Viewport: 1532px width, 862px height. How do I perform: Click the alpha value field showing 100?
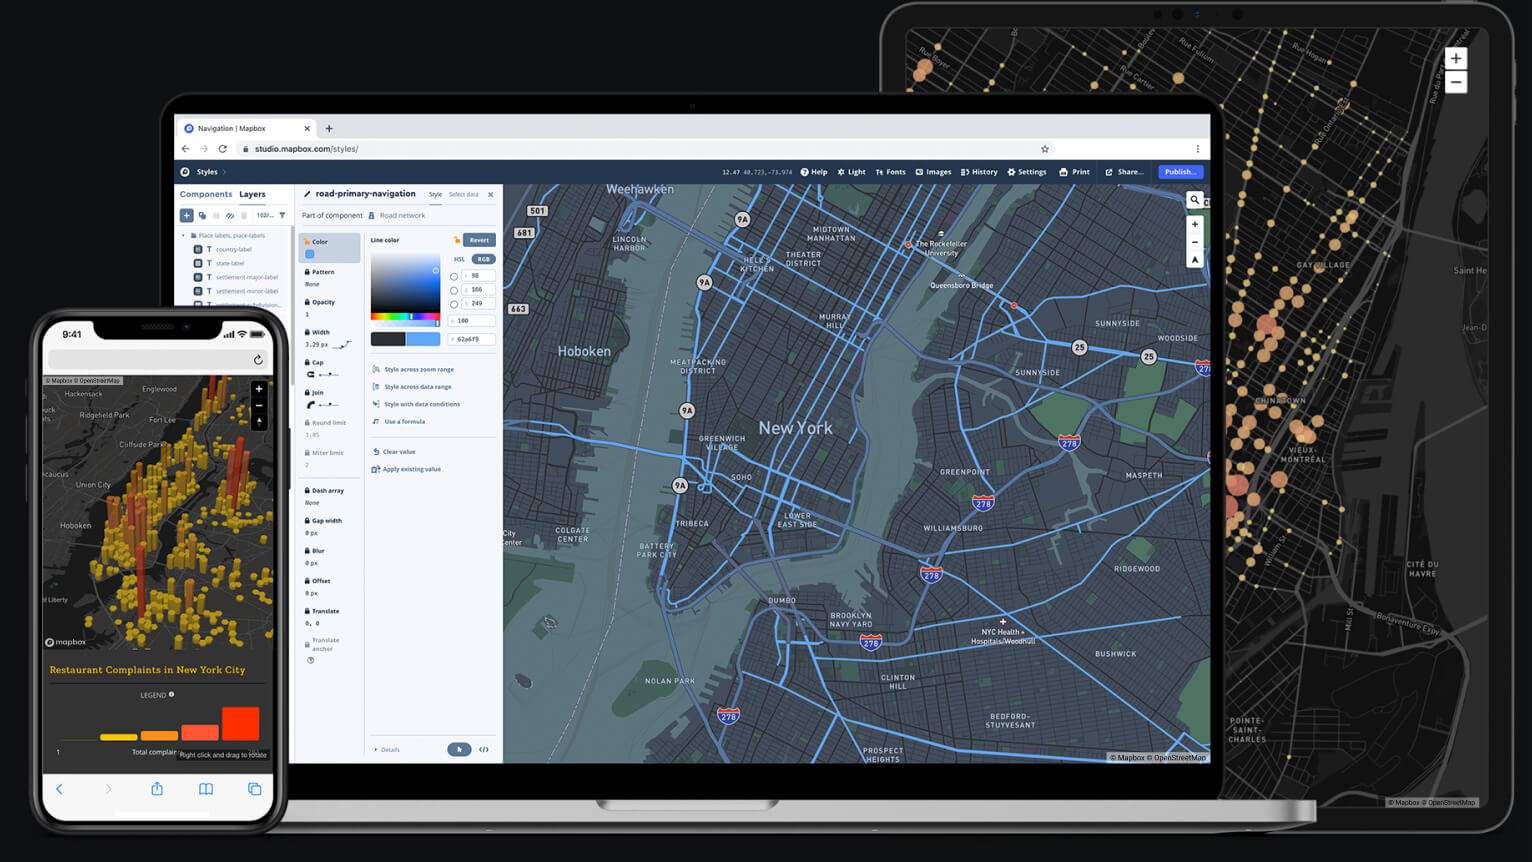pos(471,321)
